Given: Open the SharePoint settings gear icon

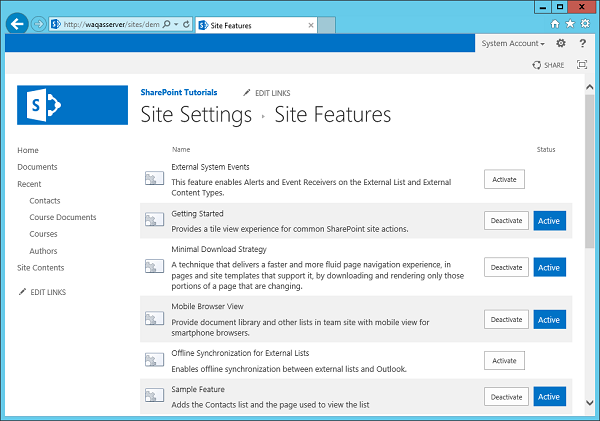Looking at the screenshot, I should [561, 44].
